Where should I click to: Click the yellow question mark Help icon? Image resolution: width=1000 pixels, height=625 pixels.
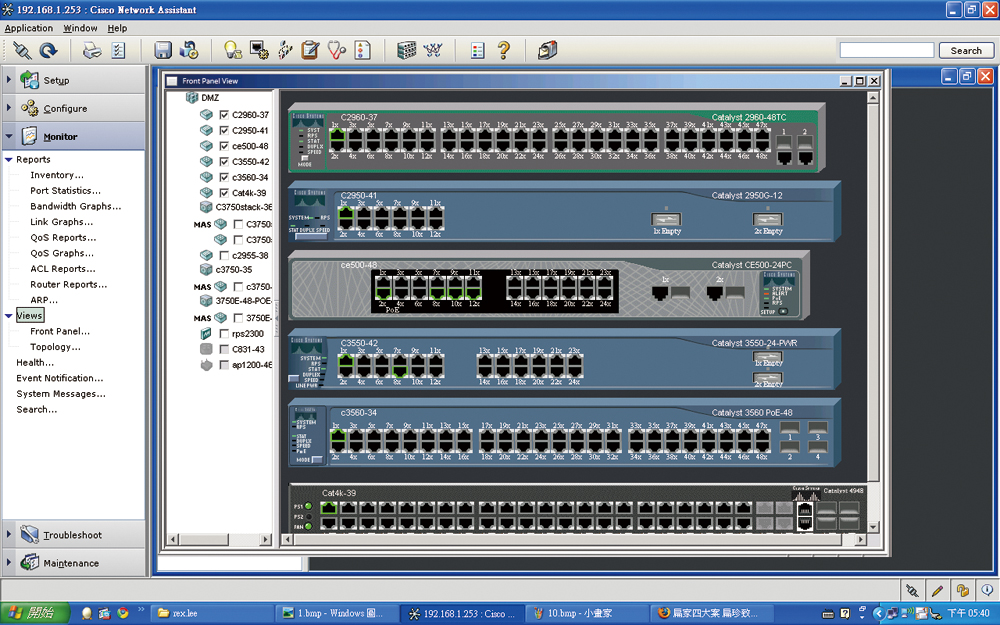[x=504, y=50]
